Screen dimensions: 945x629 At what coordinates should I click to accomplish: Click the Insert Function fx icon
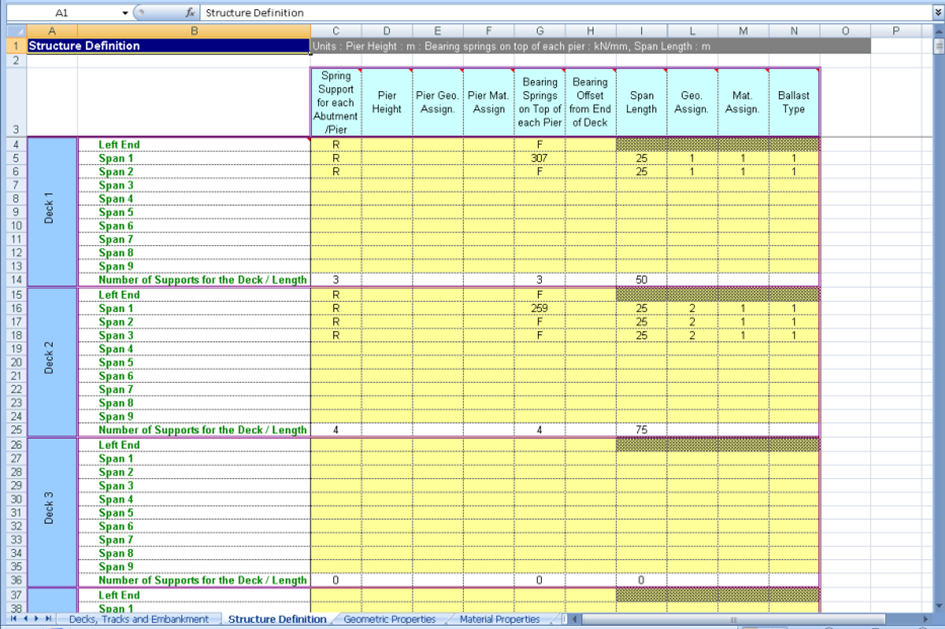(x=189, y=13)
